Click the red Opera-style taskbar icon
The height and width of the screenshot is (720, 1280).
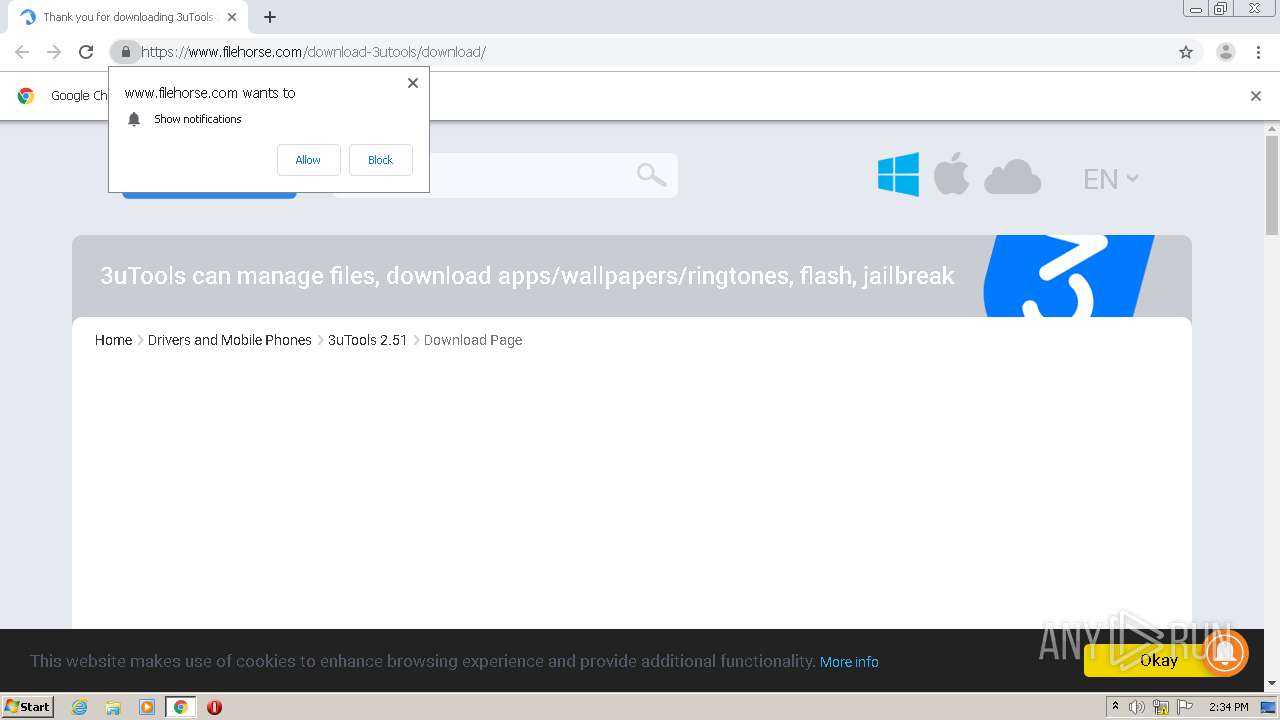[214, 707]
